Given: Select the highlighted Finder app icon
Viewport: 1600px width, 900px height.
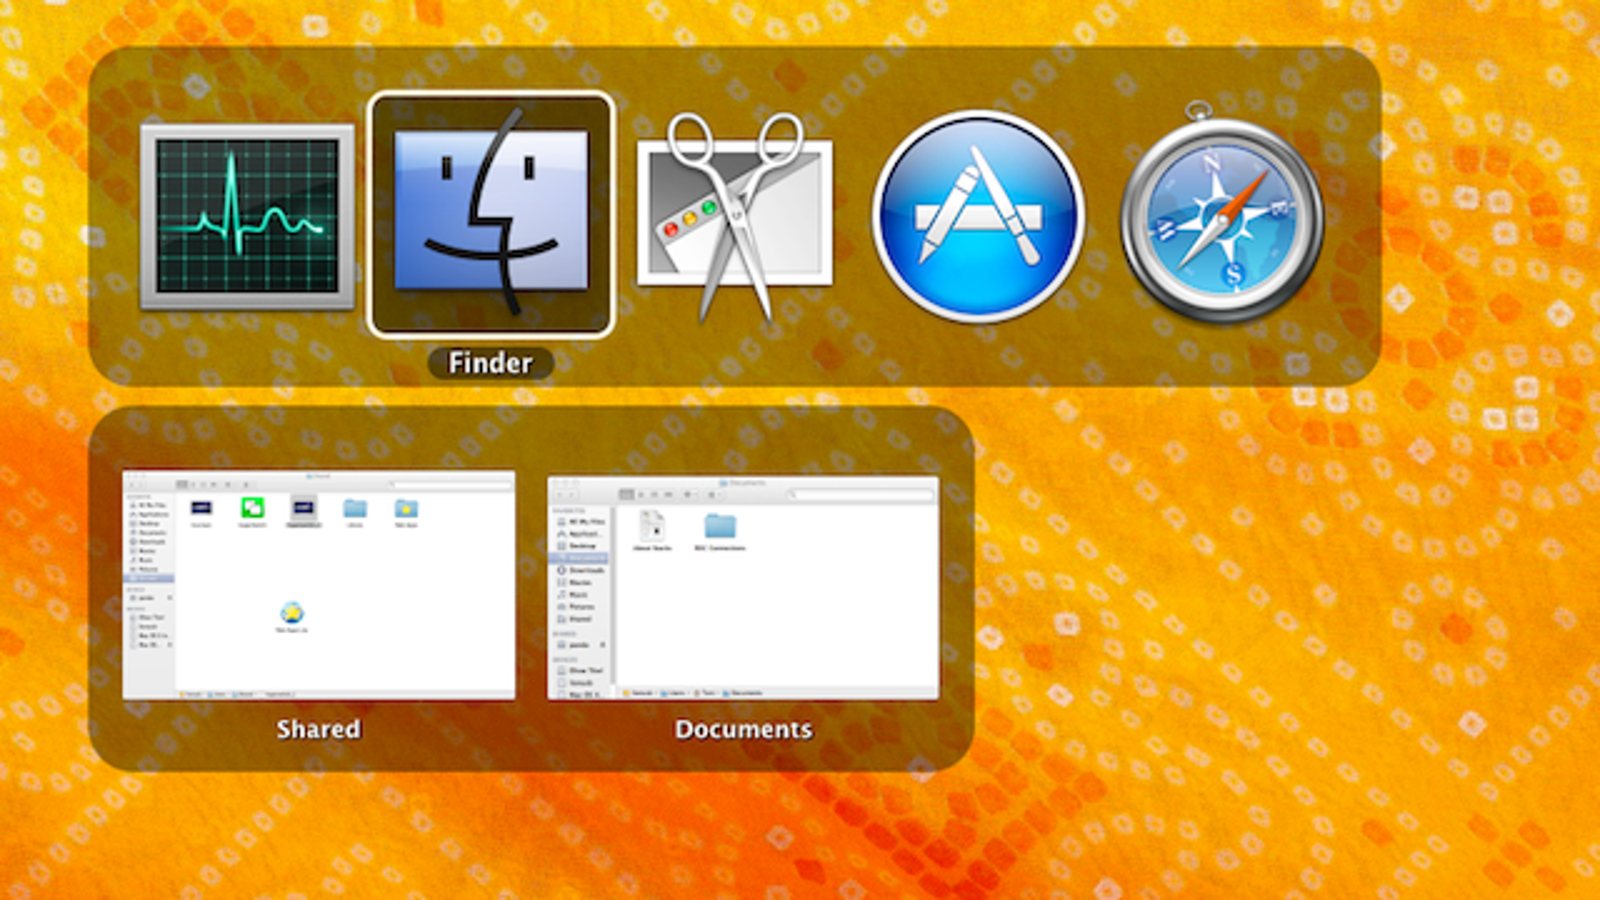Looking at the screenshot, I should [x=491, y=215].
